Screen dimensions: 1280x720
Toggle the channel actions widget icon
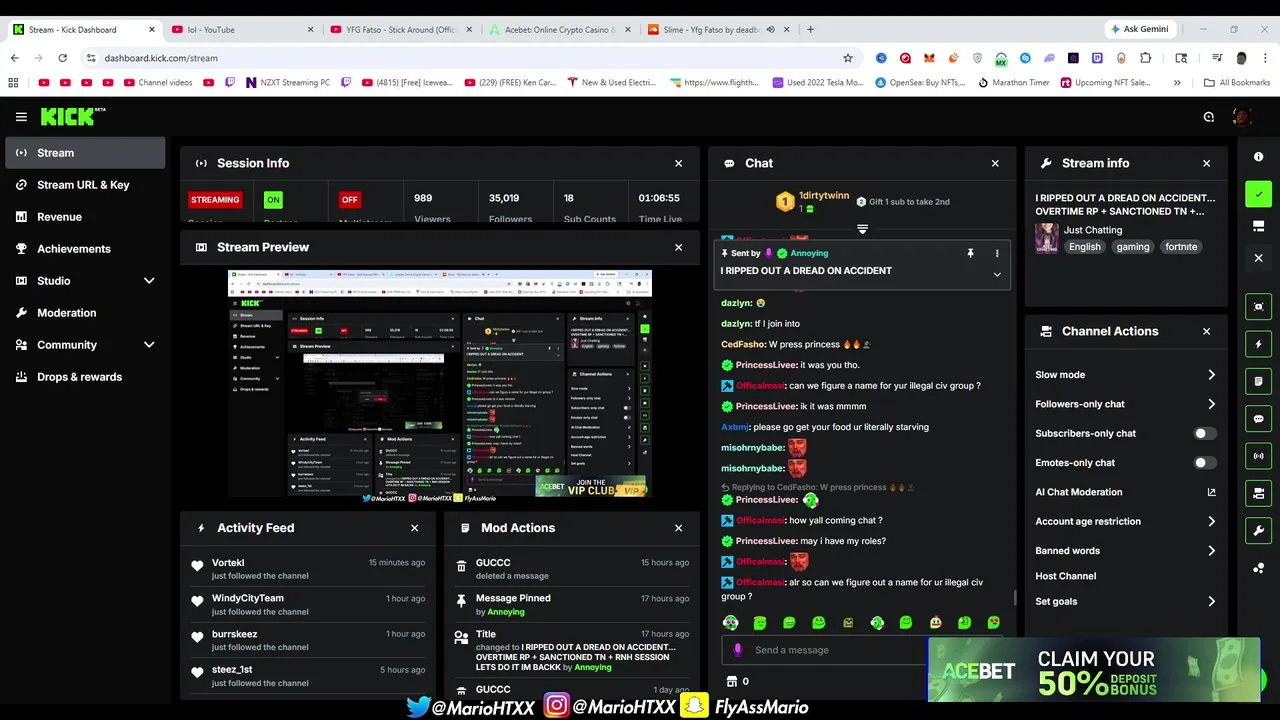coord(1258,493)
